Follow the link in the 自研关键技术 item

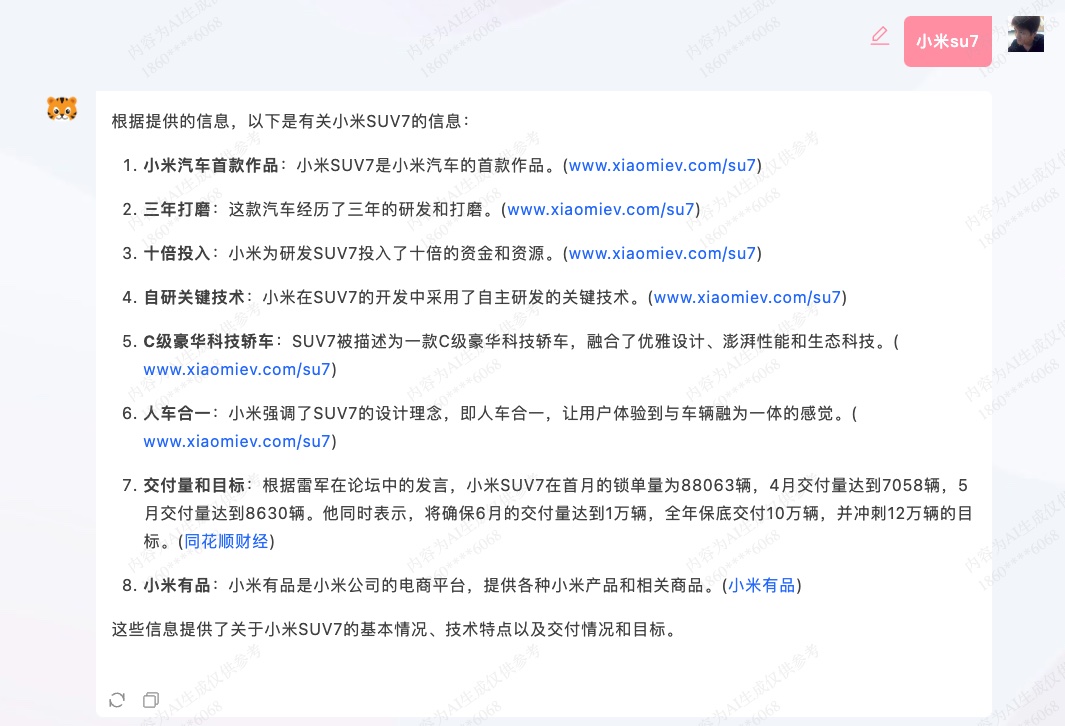tap(746, 297)
